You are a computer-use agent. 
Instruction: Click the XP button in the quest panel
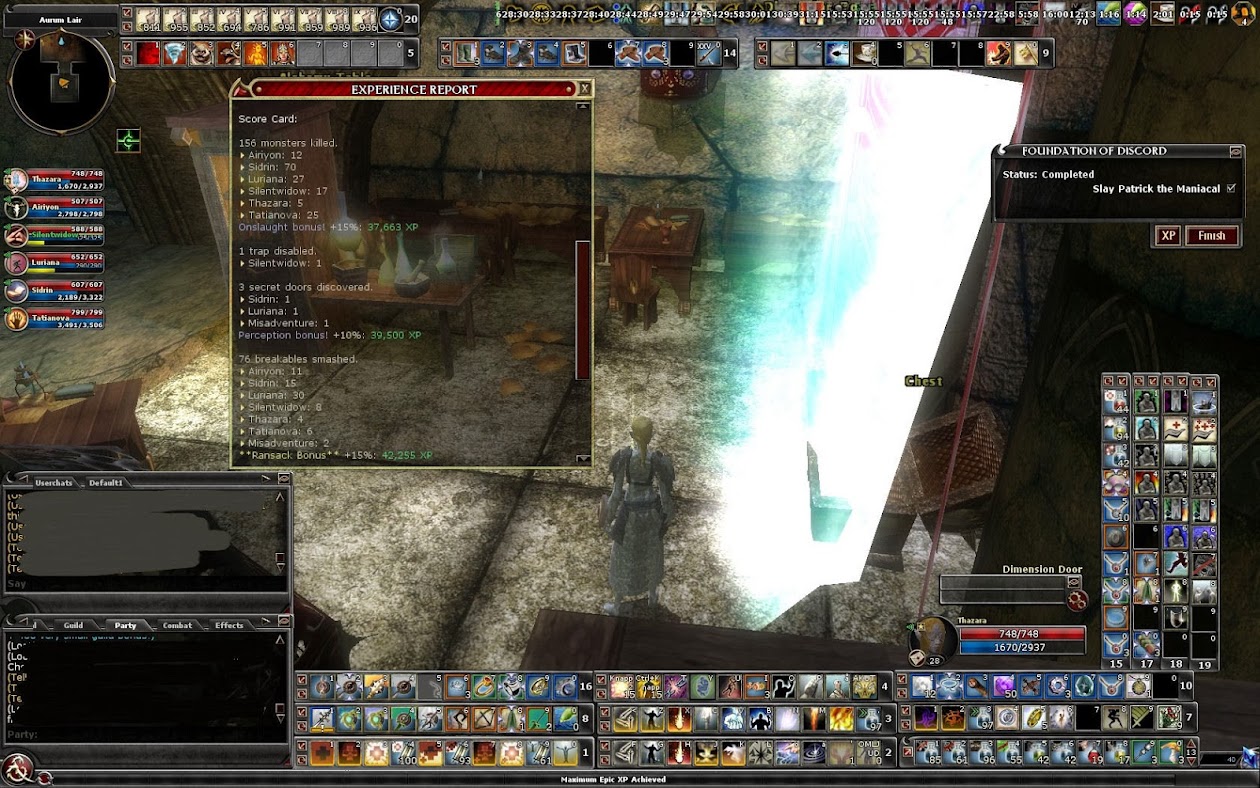coord(1167,236)
